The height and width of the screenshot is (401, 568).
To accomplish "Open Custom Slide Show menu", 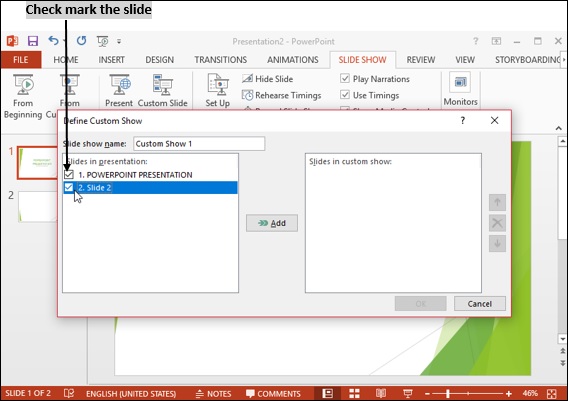I will click(163, 91).
